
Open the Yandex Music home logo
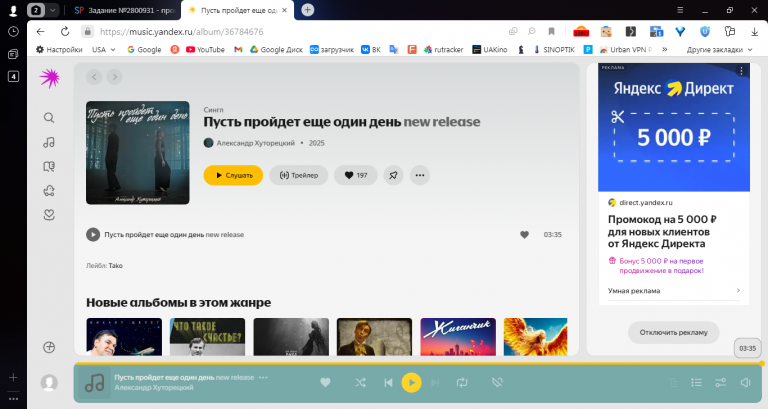[x=50, y=78]
